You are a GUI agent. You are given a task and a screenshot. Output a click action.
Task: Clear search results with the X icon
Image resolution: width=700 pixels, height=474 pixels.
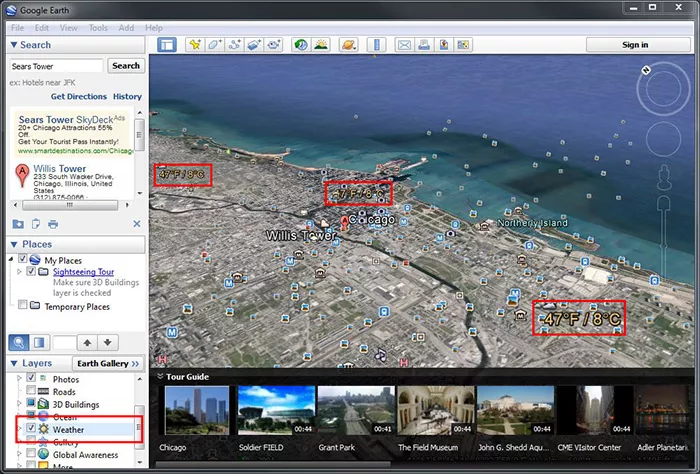pos(137,224)
